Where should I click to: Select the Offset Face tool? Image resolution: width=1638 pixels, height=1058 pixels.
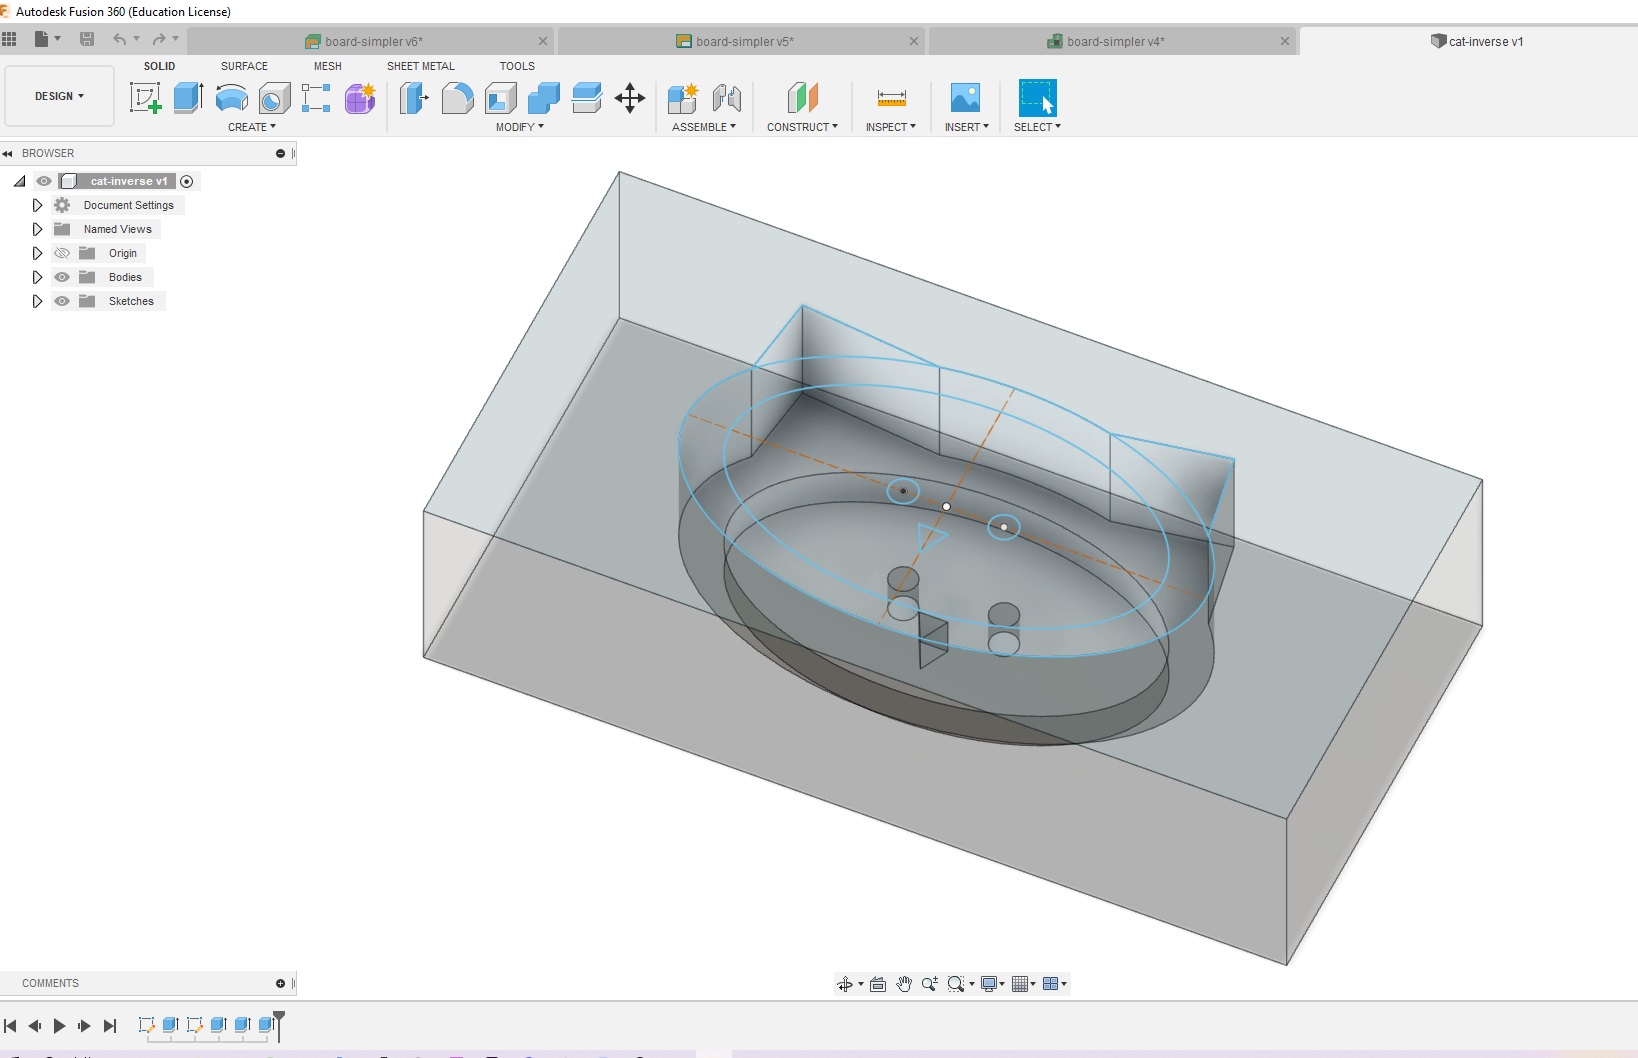[586, 98]
